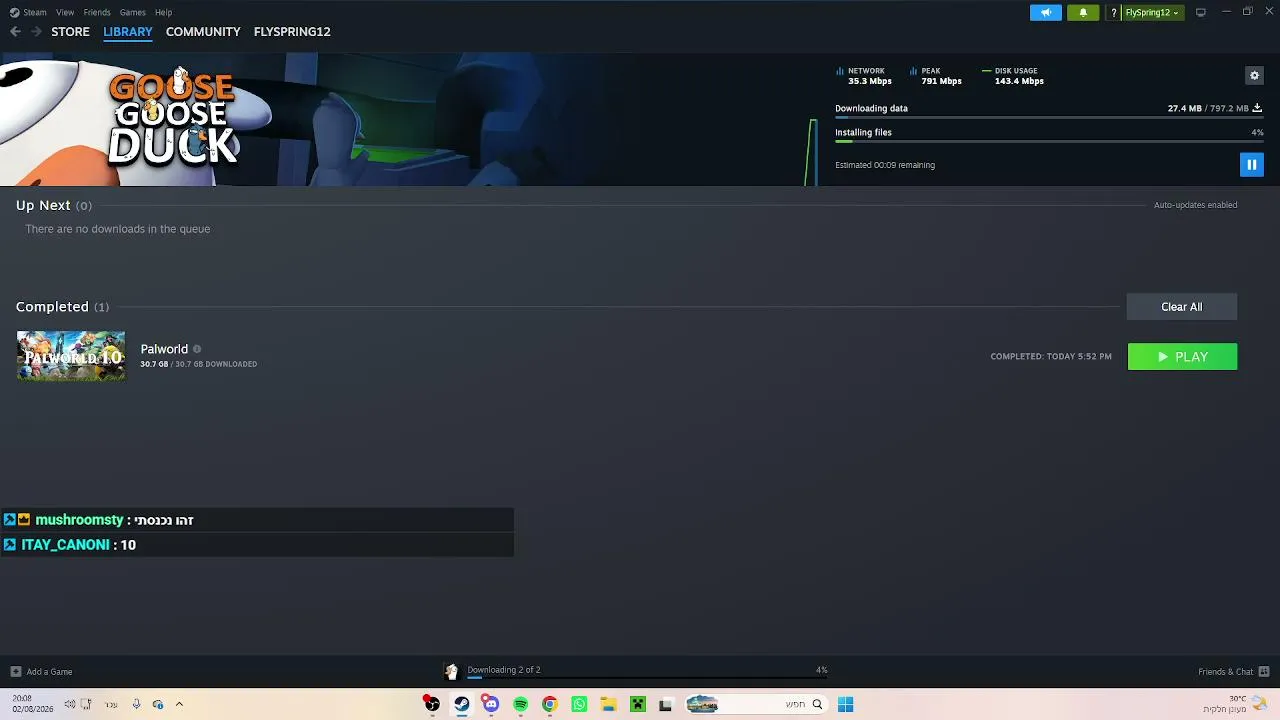Open Minecraft from the taskbar
This screenshot has height=720, width=1280.
tap(637, 704)
